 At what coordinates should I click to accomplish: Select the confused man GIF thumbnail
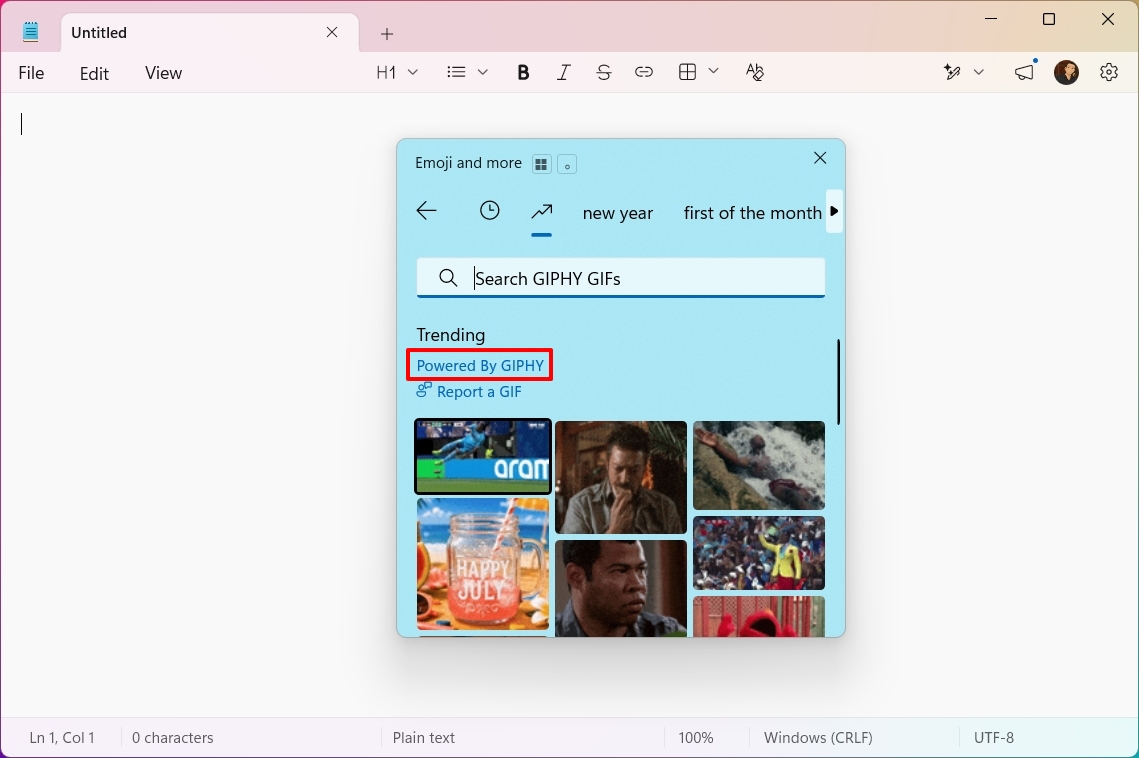[620, 588]
